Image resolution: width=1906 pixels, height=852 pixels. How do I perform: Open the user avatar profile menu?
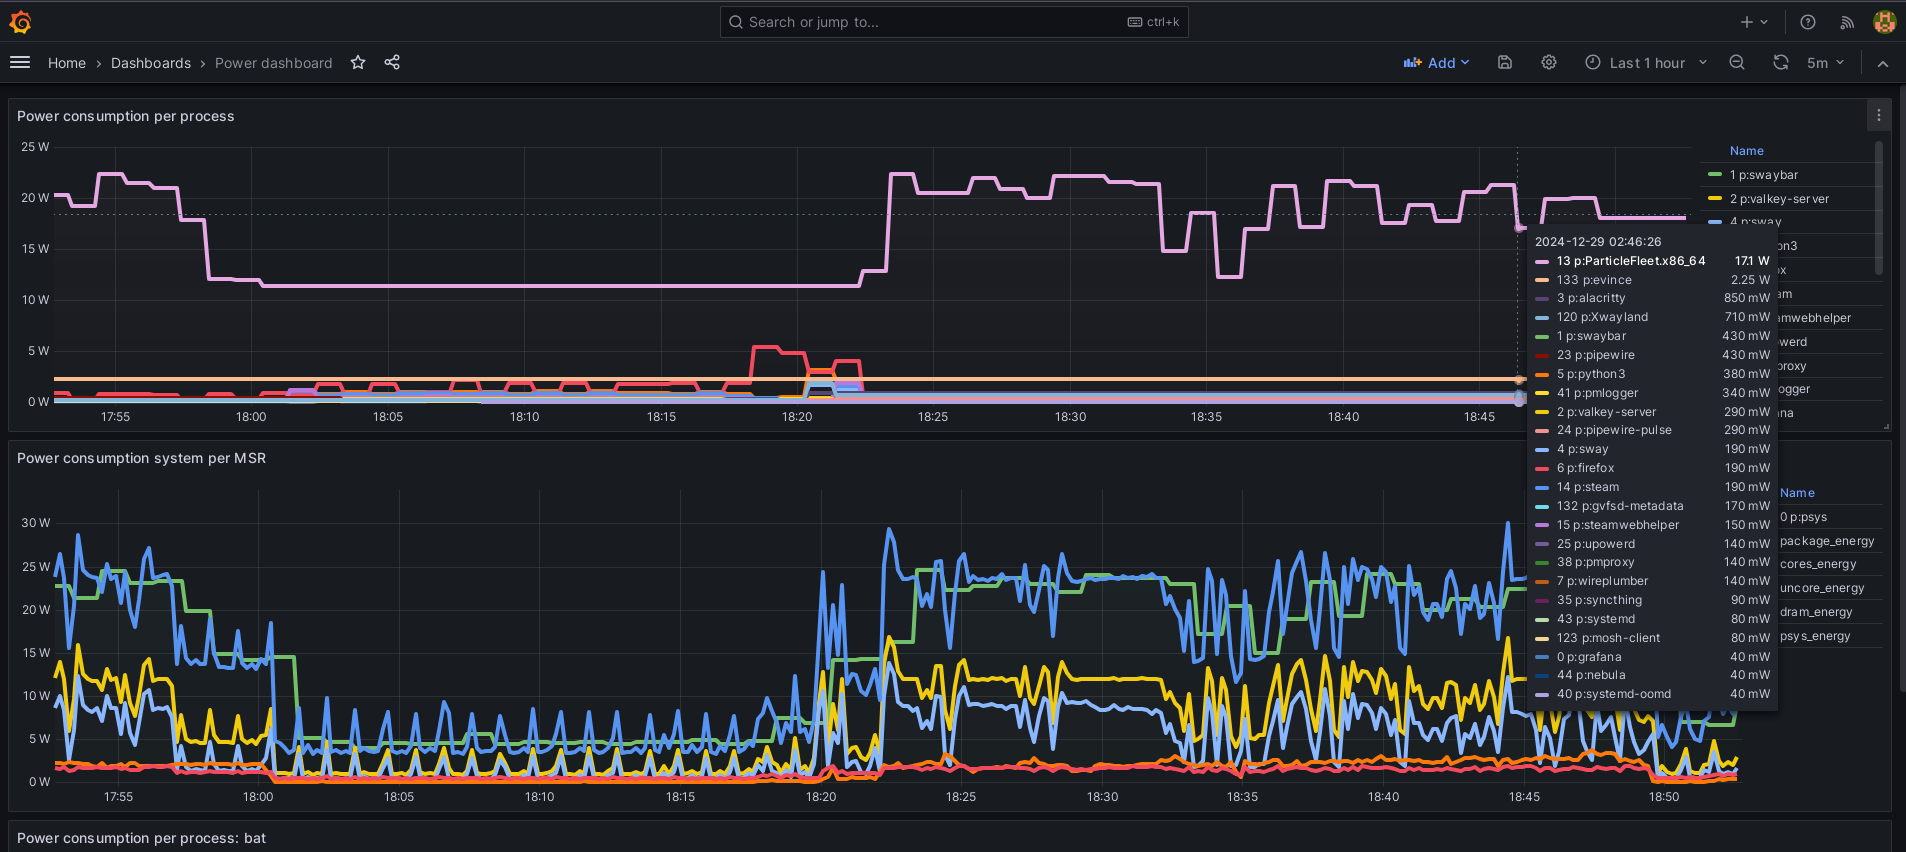coord(1885,22)
